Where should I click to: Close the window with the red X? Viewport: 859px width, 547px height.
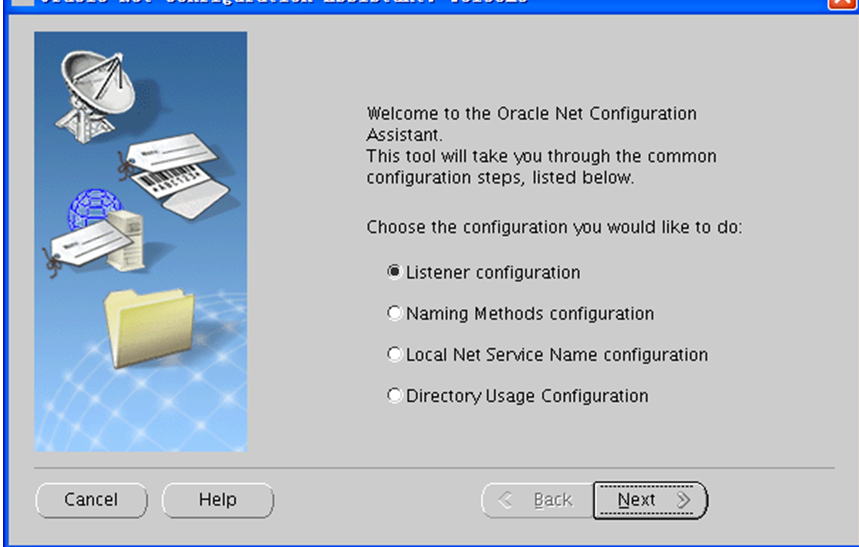click(842, 3)
